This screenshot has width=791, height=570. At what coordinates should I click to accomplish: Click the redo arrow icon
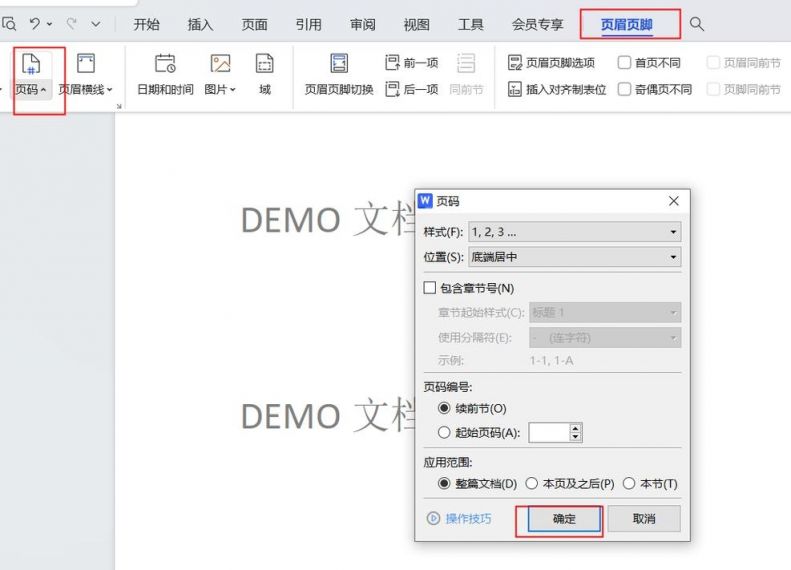[x=72, y=23]
